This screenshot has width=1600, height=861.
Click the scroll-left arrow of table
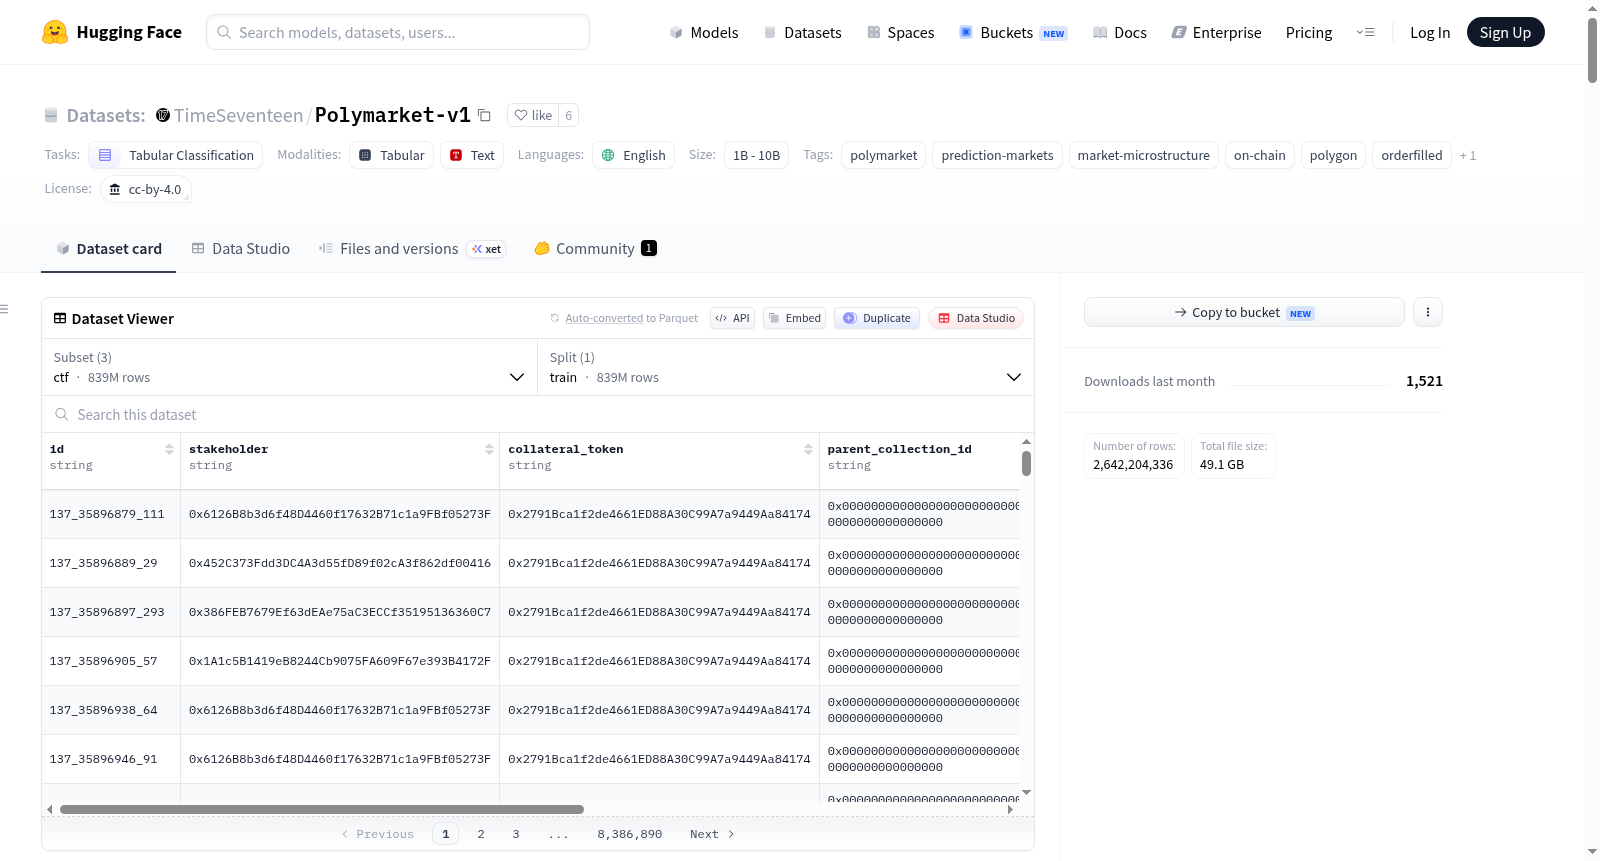[49, 809]
